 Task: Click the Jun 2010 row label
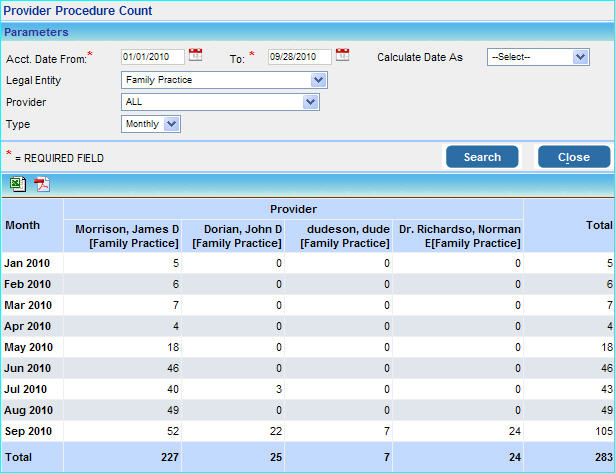(x=28, y=368)
